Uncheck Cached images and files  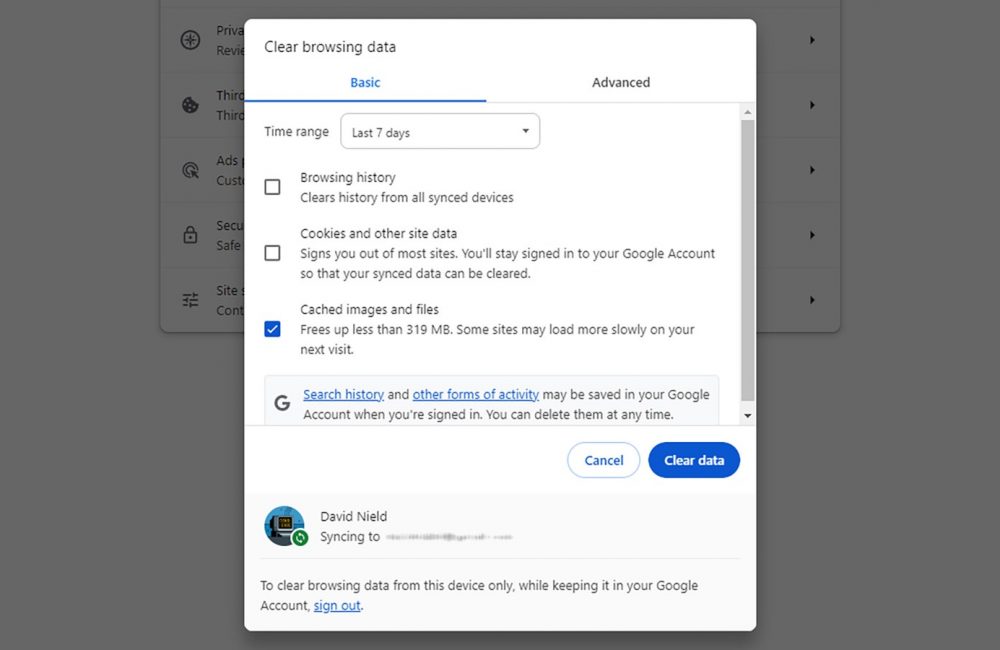[272, 329]
